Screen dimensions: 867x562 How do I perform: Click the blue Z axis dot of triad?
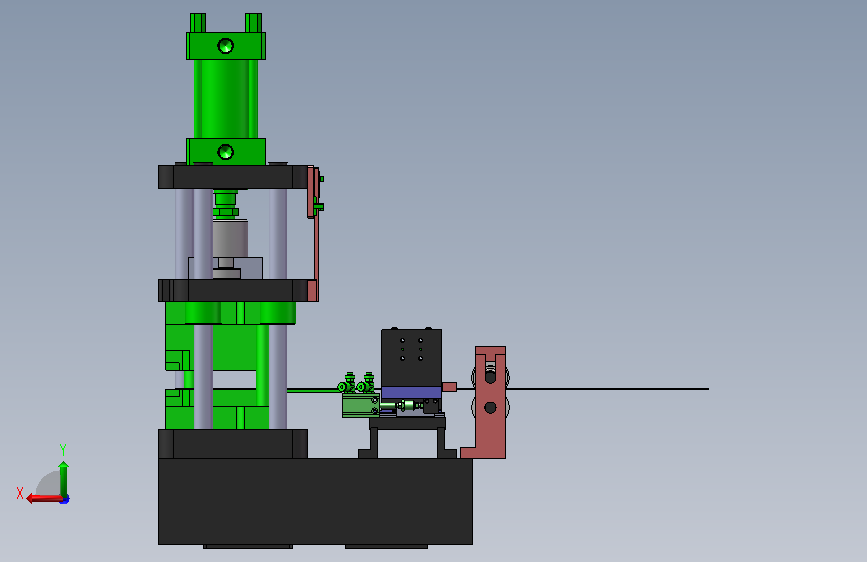(65, 500)
